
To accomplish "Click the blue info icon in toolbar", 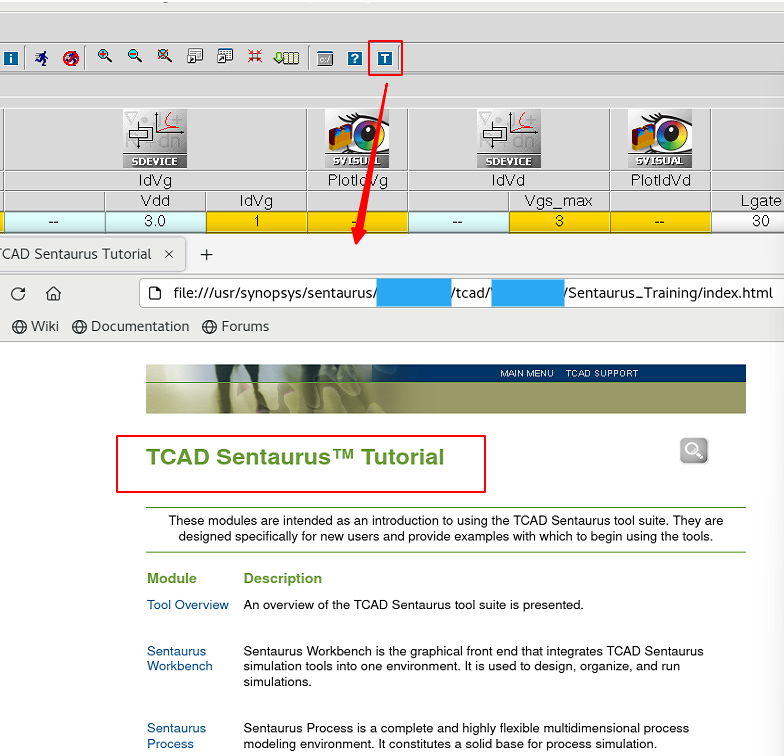I will pos(11,58).
